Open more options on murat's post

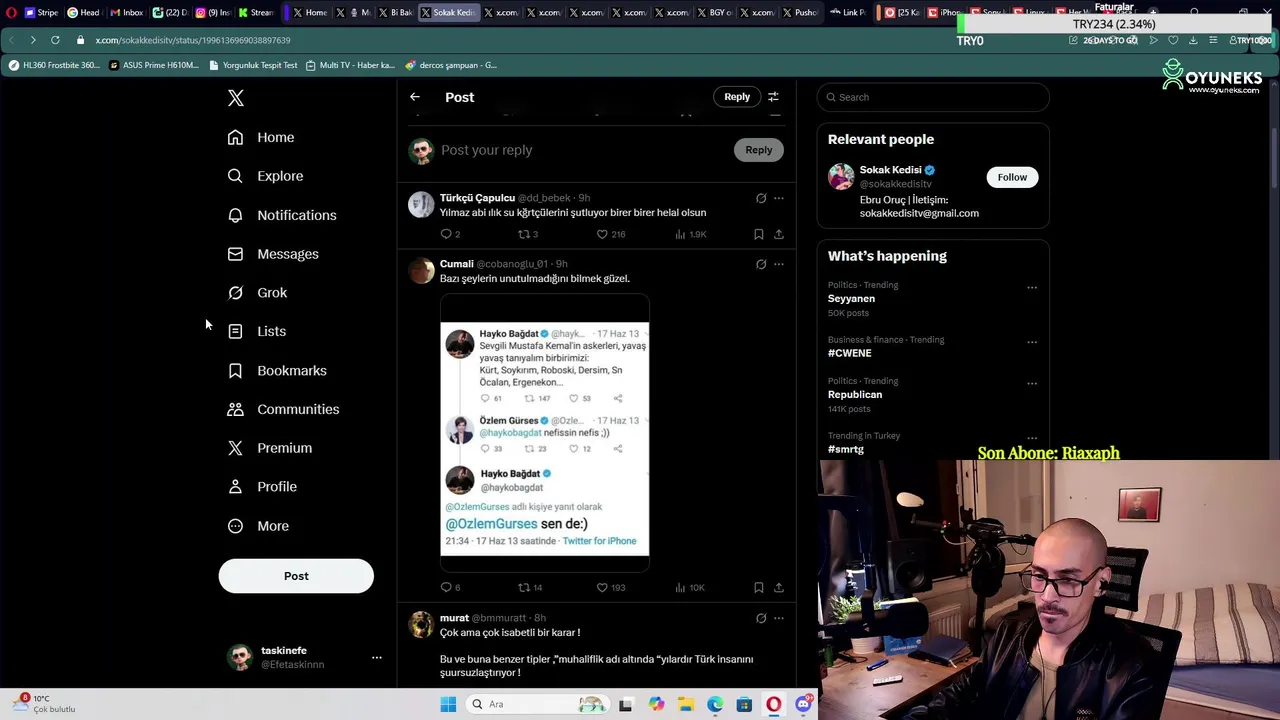[779, 618]
